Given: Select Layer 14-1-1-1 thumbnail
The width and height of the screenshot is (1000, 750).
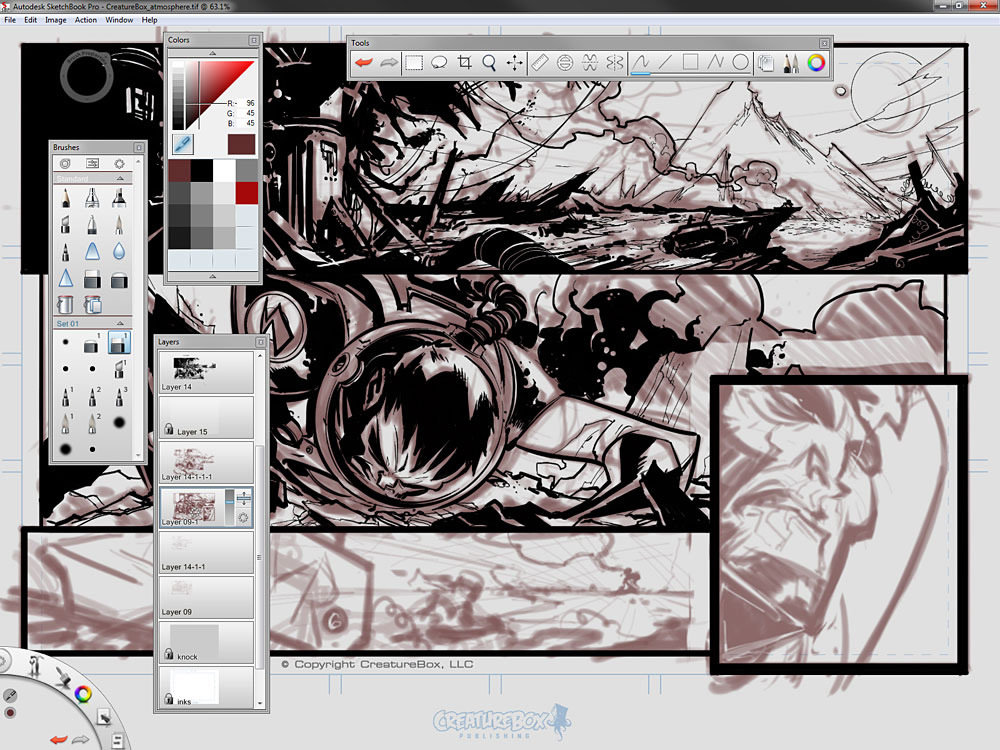Looking at the screenshot, I should coord(194,460).
